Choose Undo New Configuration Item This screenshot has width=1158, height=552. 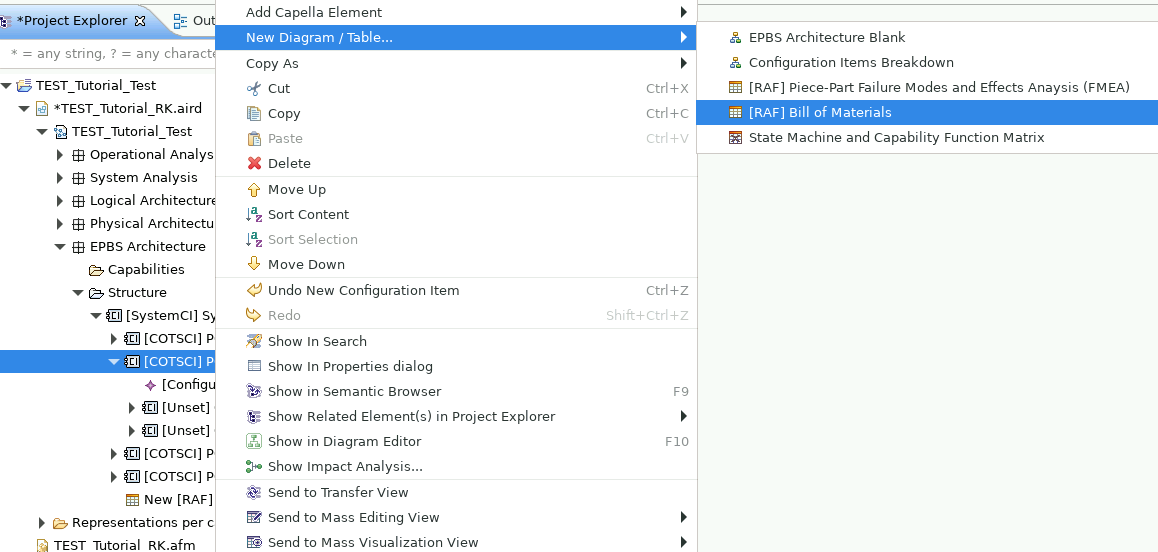pyautogui.click(x=456, y=290)
